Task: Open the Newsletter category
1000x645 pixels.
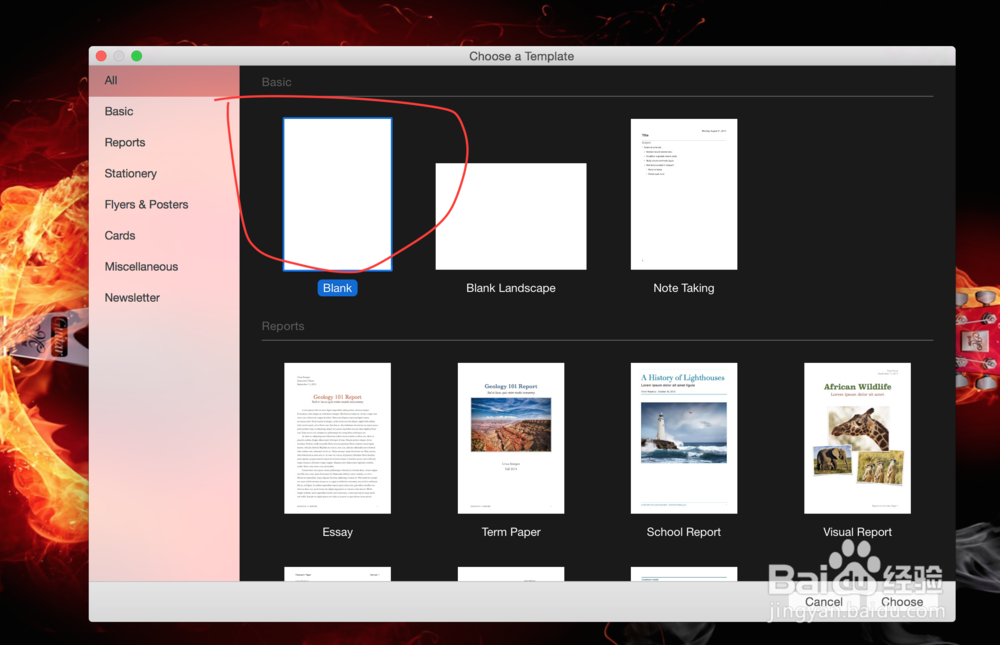Action: pyautogui.click(x=164, y=298)
